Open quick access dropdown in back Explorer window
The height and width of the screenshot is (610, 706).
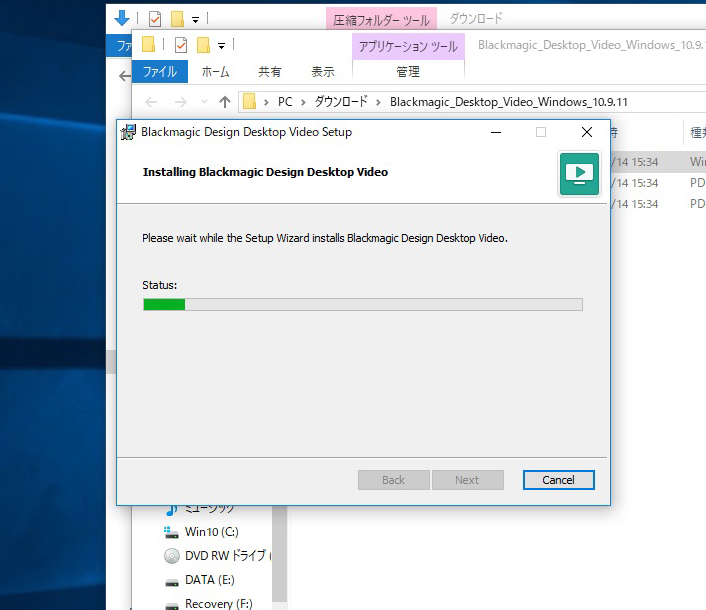coord(195,20)
